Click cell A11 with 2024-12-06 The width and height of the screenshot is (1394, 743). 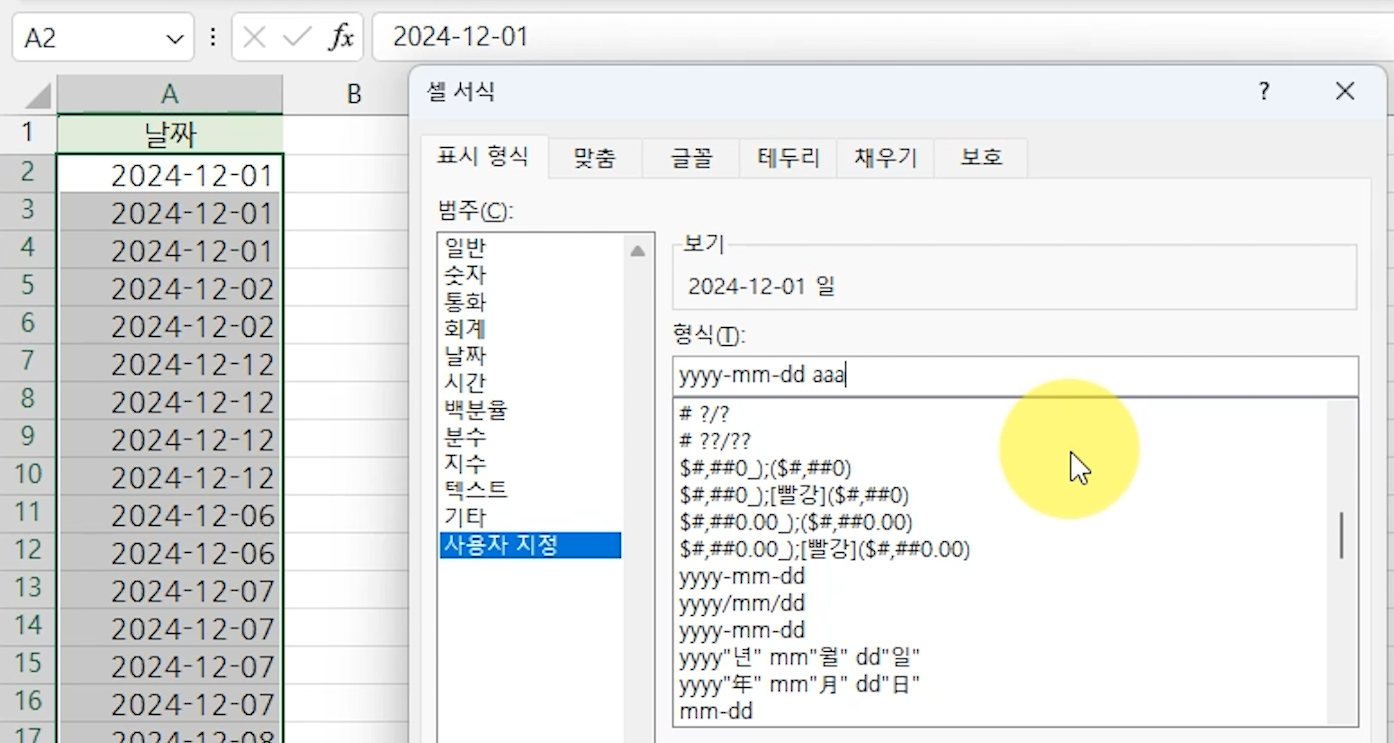[170, 514]
